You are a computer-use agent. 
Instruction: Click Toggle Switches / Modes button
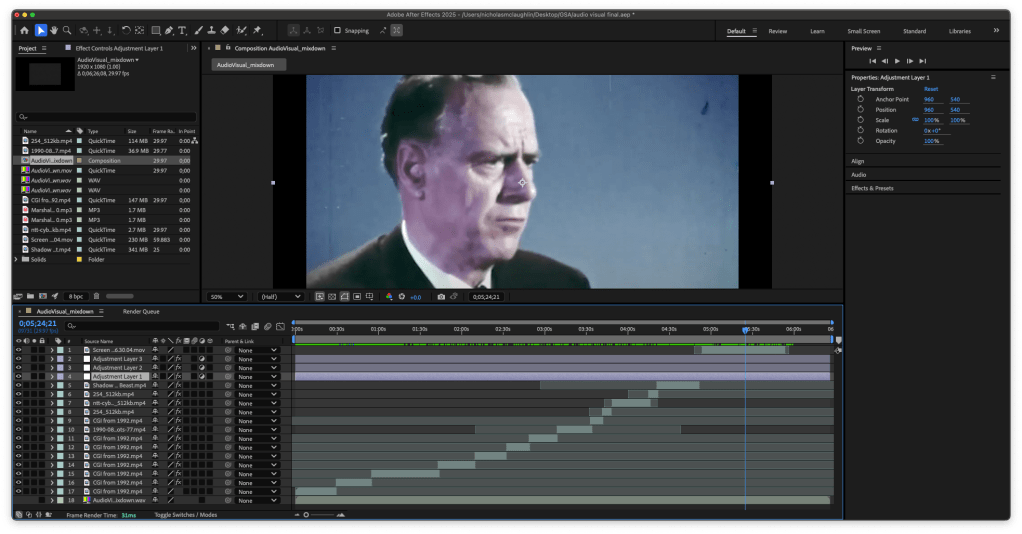click(x=185, y=515)
